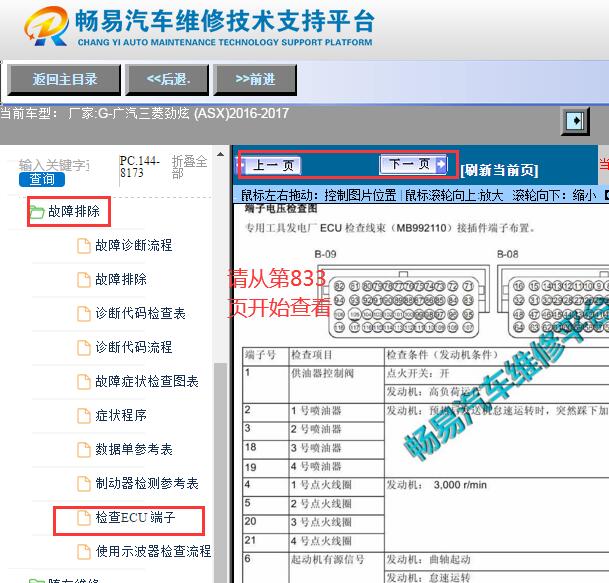Open the 故障排除 folder icon
This screenshot has width=609, height=583.
pos(37,212)
